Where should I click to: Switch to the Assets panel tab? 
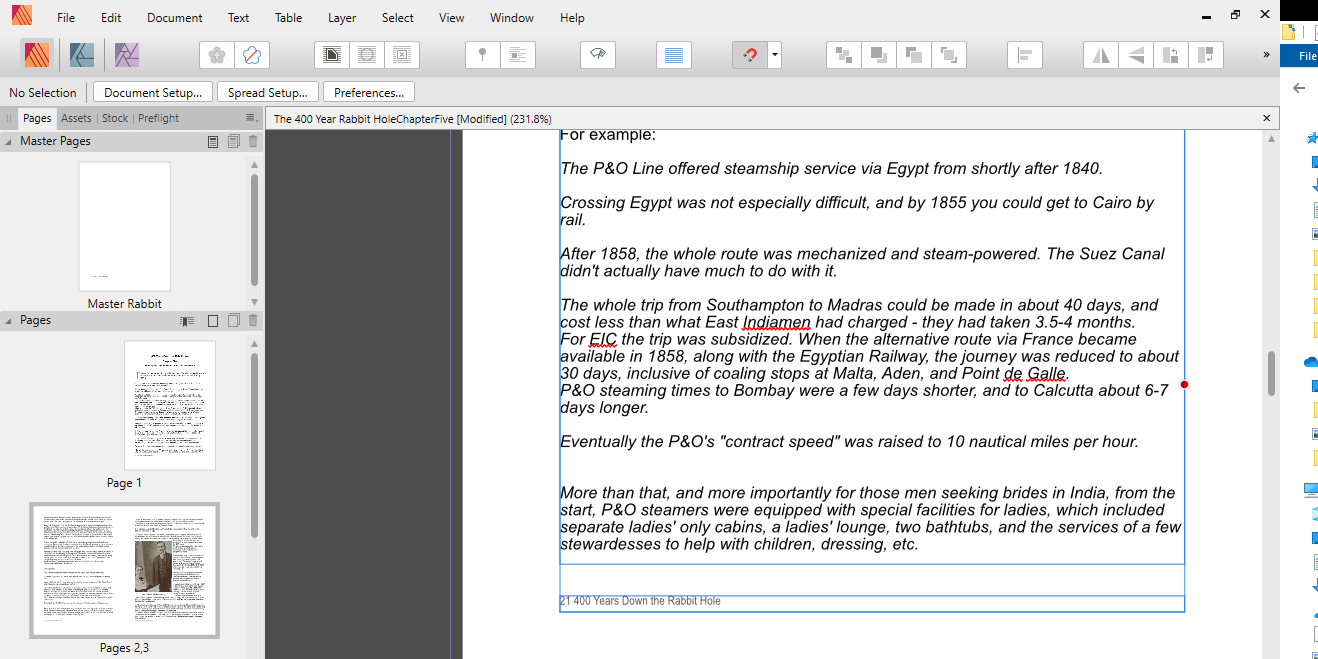pos(76,118)
